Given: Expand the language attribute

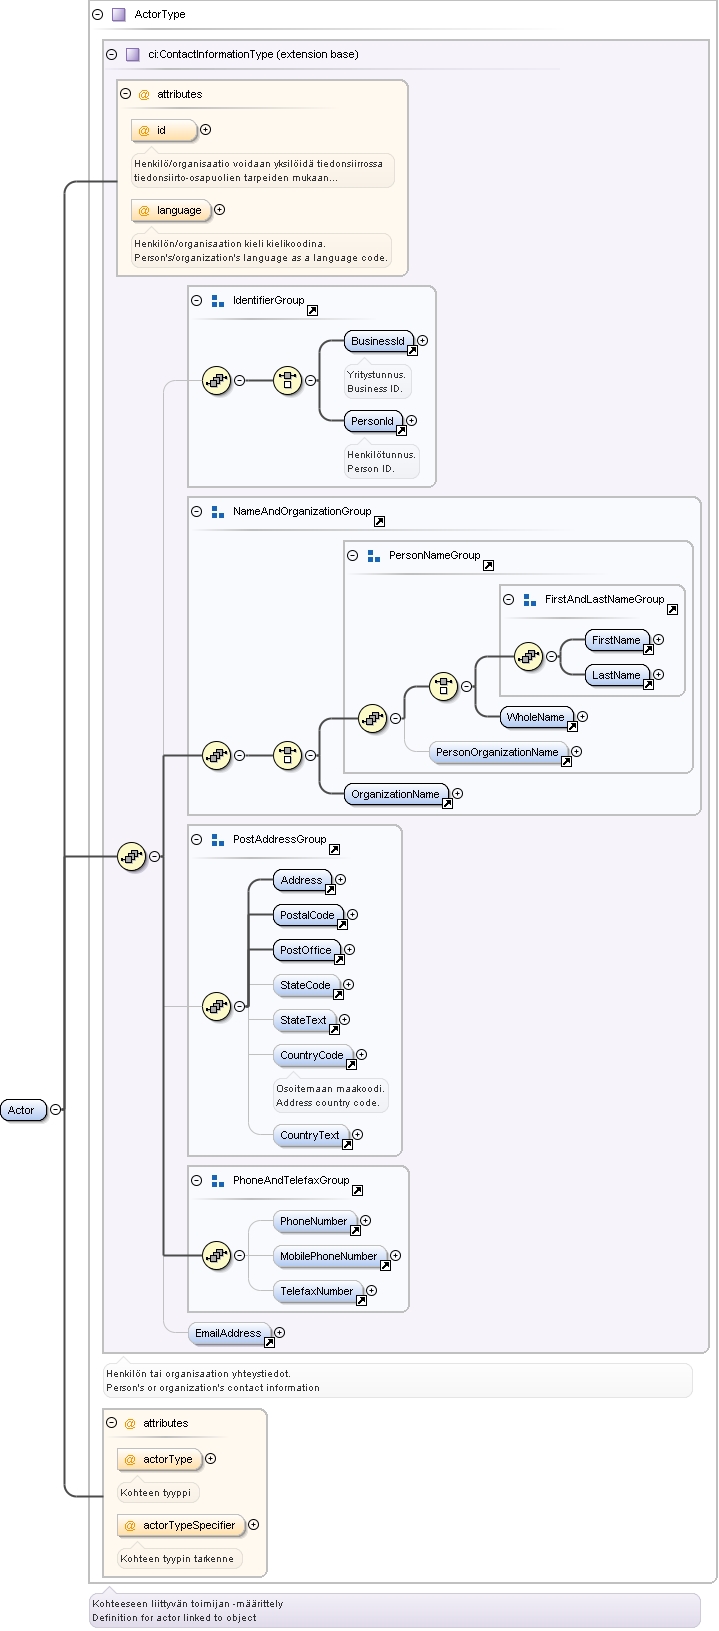Looking at the screenshot, I should (x=219, y=210).
